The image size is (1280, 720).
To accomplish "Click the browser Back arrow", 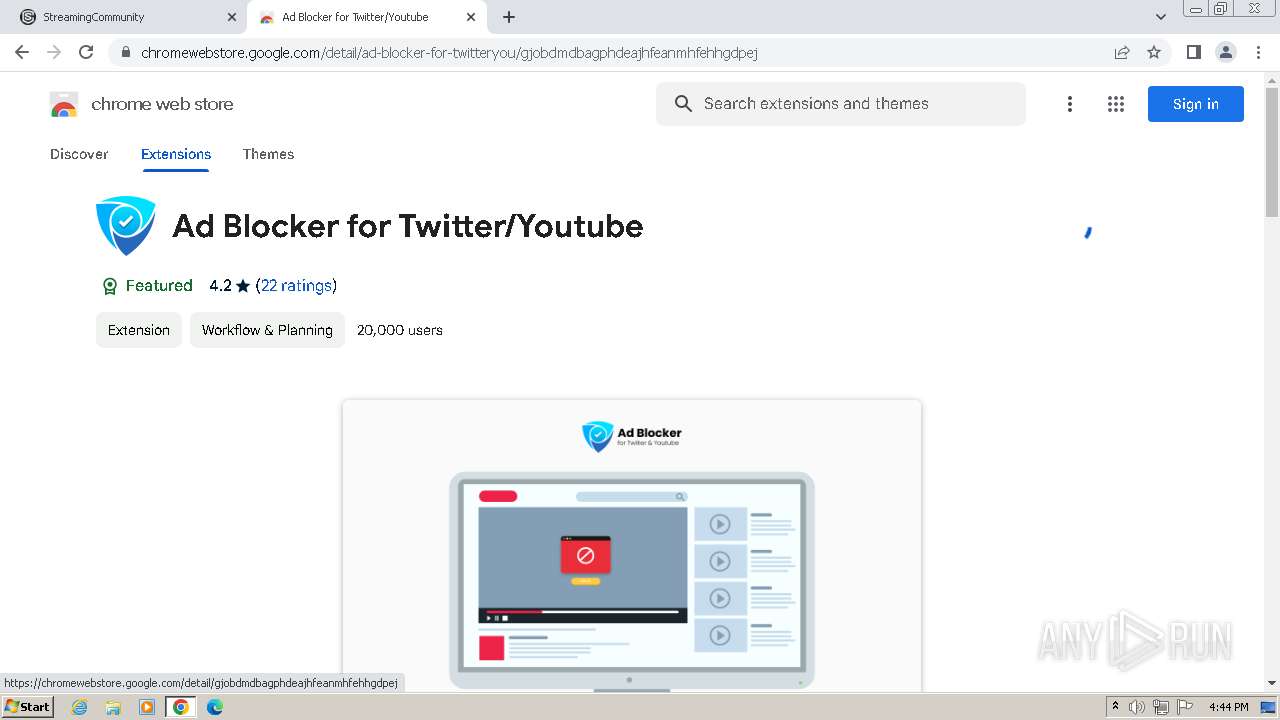I will (x=22, y=52).
